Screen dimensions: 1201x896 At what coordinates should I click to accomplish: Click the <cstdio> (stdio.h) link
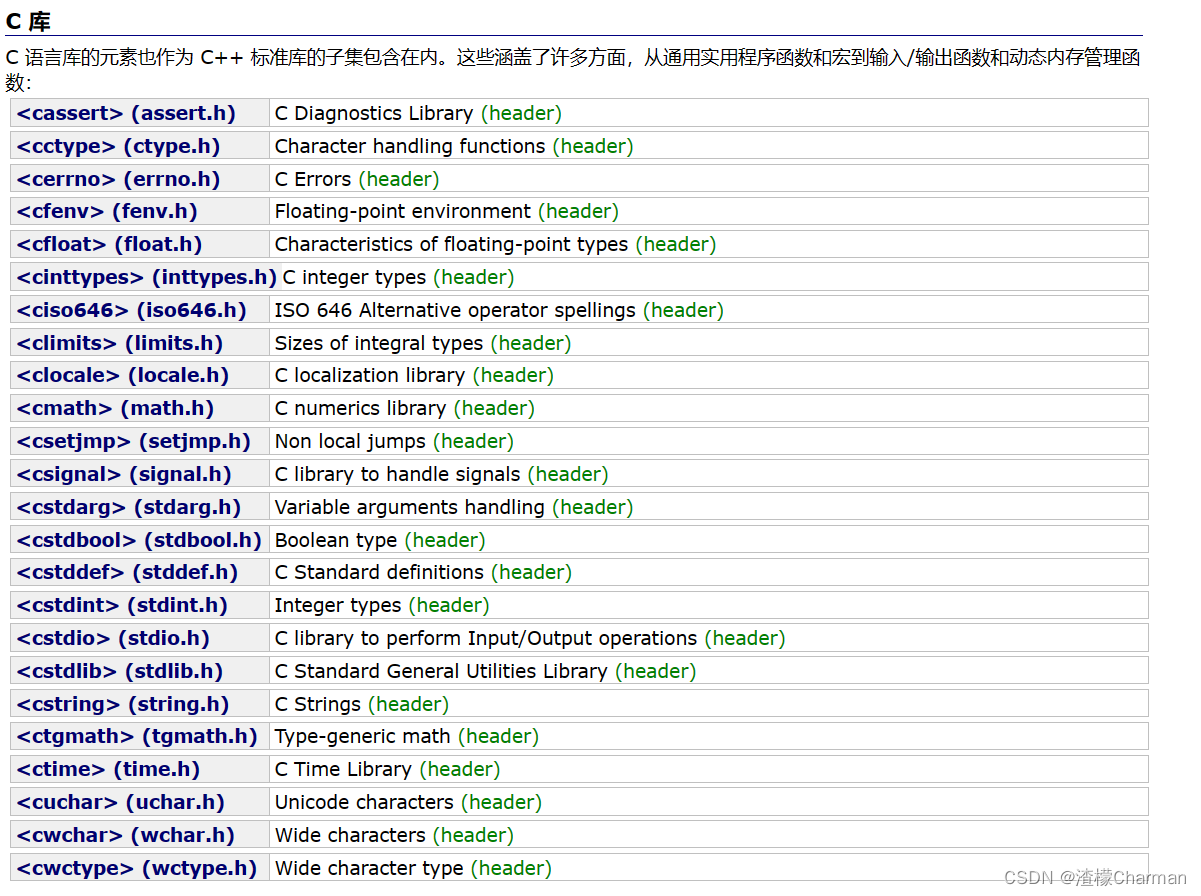(113, 638)
